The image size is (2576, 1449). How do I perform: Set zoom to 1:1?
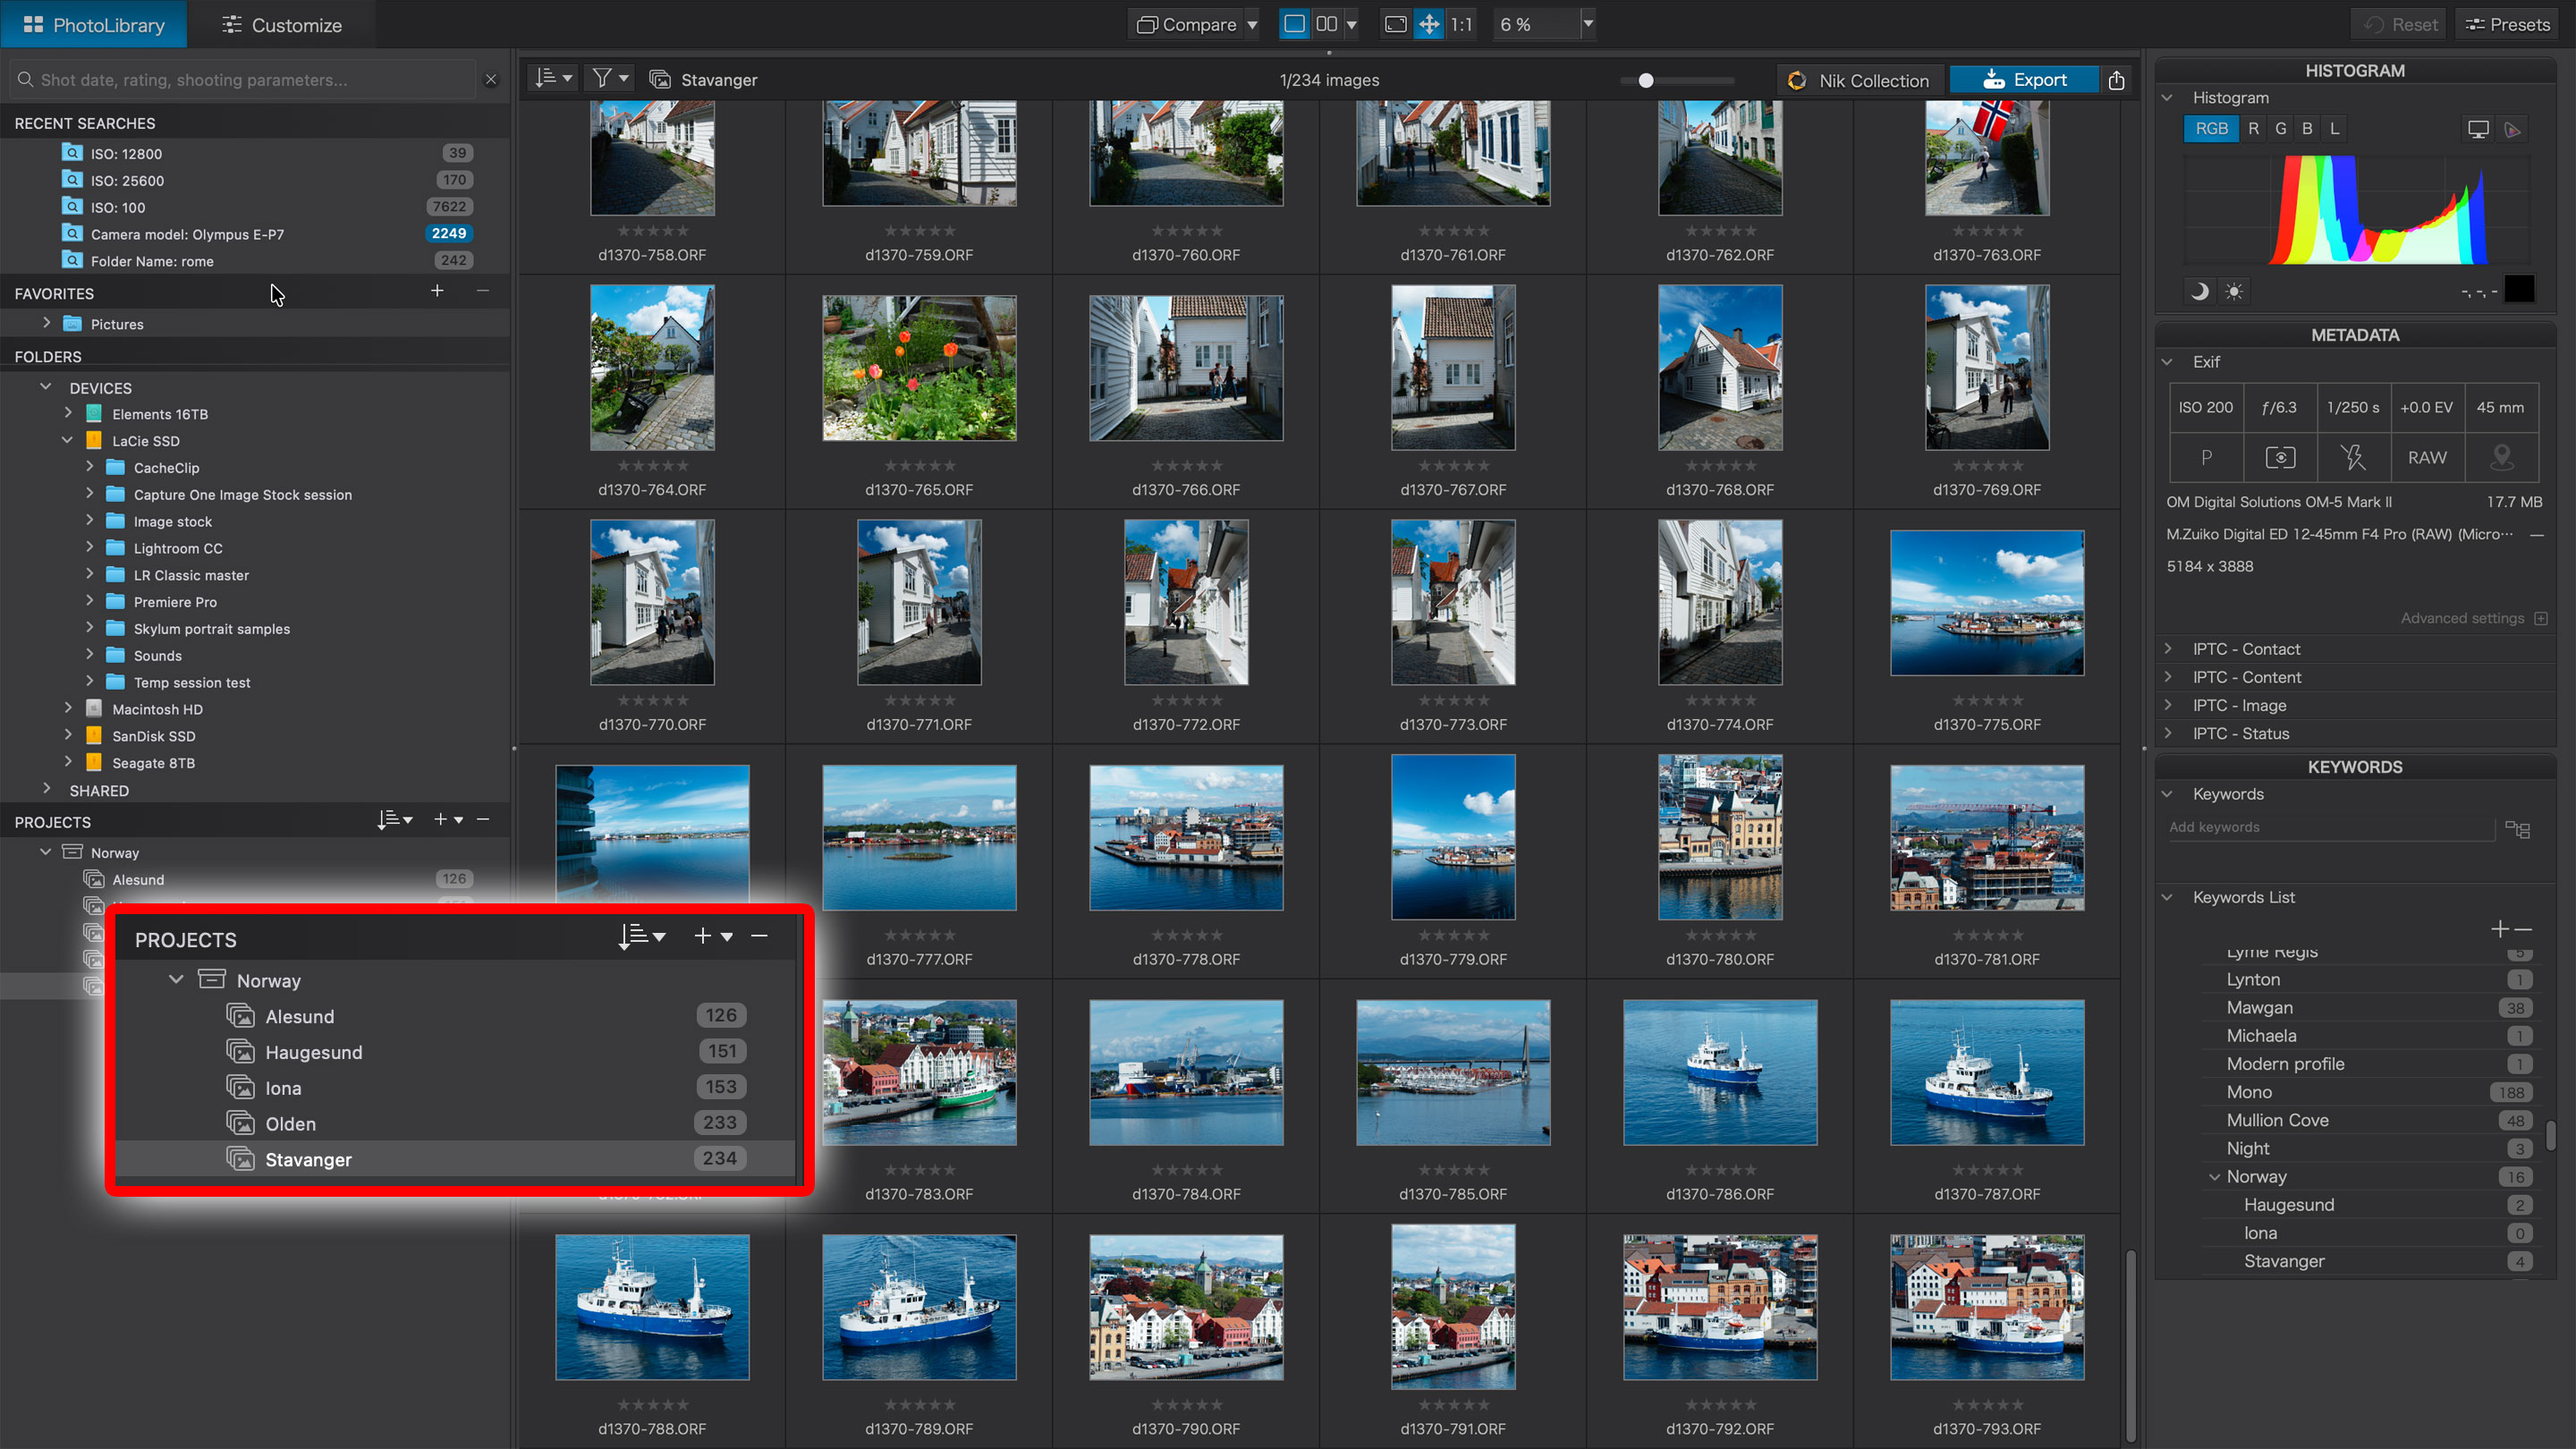click(x=1461, y=24)
